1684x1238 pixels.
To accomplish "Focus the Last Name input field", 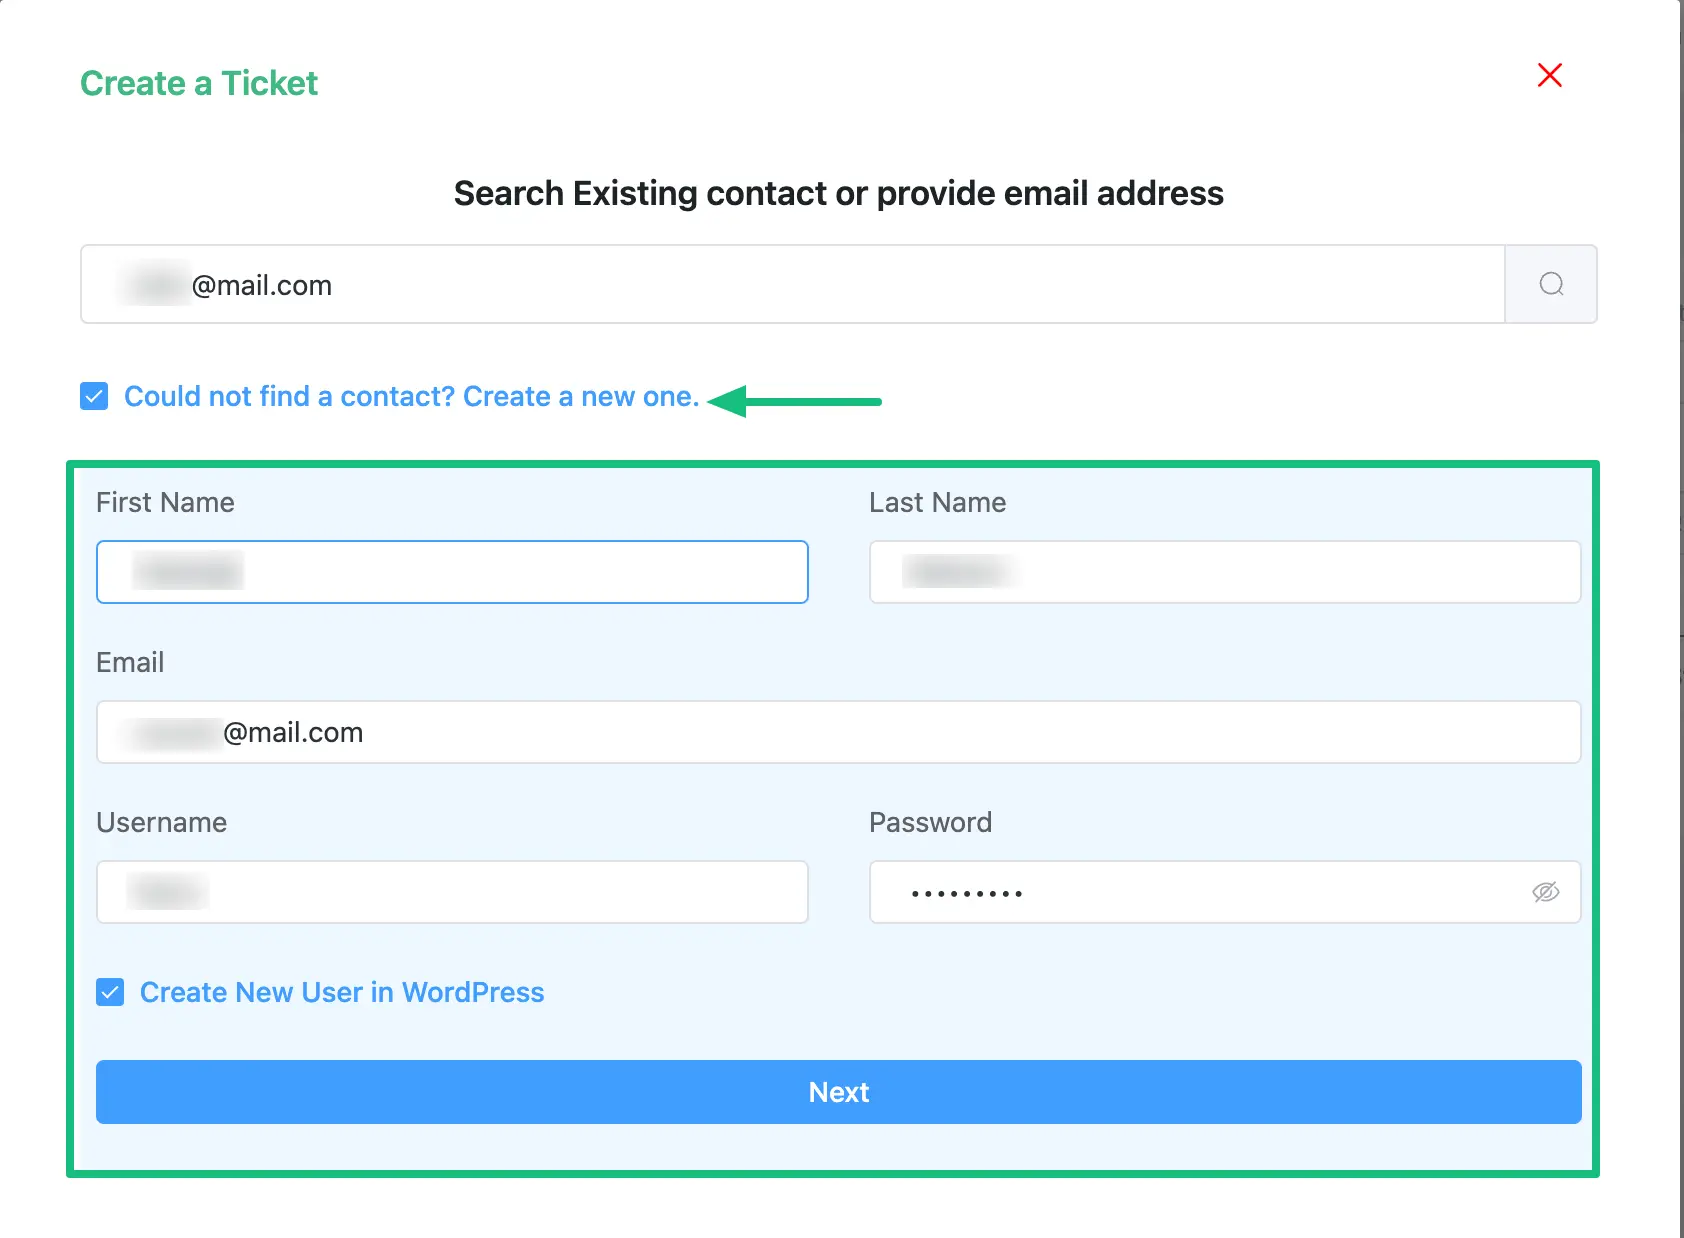I will pyautogui.click(x=1225, y=572).
